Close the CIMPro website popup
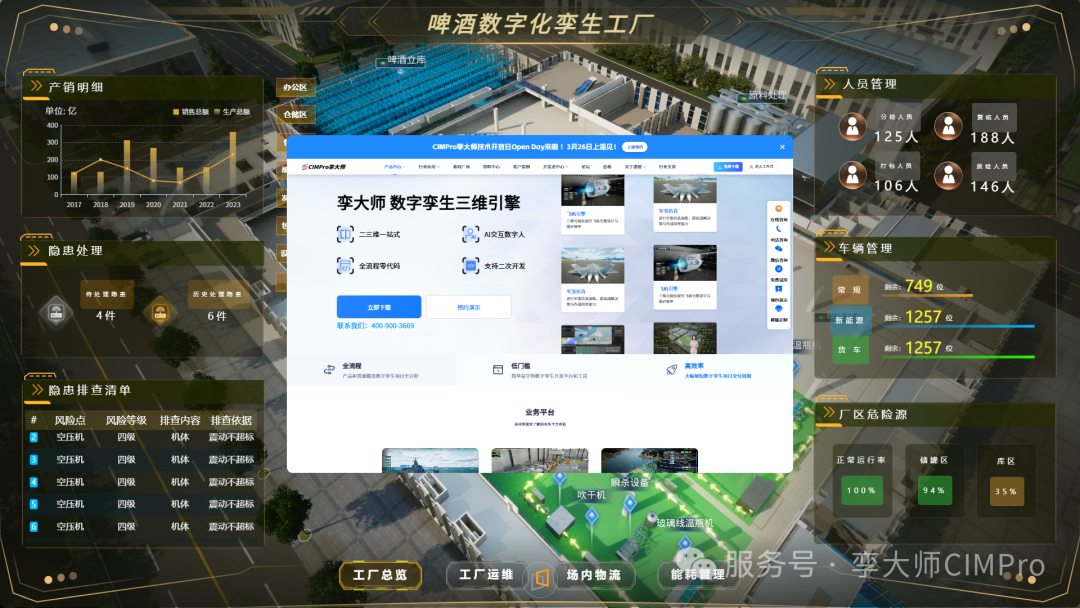 tap(782, 147)
